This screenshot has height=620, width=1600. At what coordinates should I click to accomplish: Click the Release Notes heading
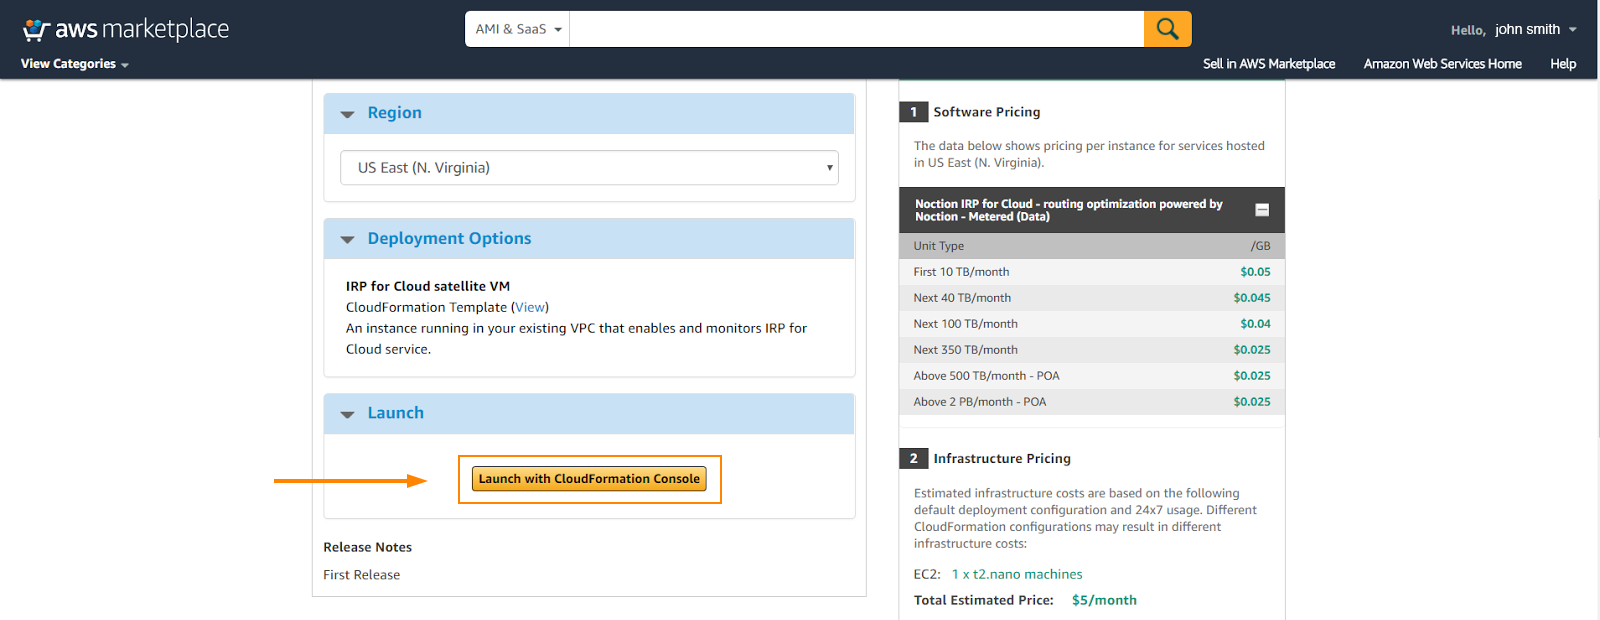coord(367,547)
